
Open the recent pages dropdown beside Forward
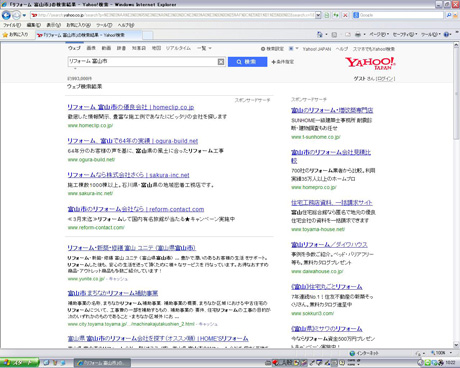tap(24, 15)
